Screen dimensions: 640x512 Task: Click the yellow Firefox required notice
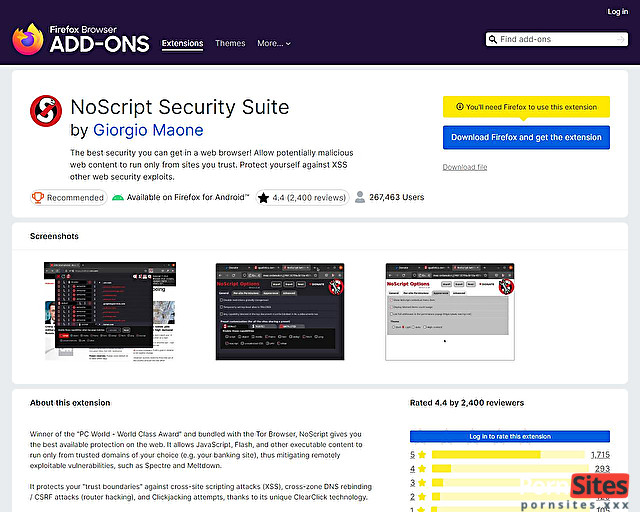[x=526, y=107]
